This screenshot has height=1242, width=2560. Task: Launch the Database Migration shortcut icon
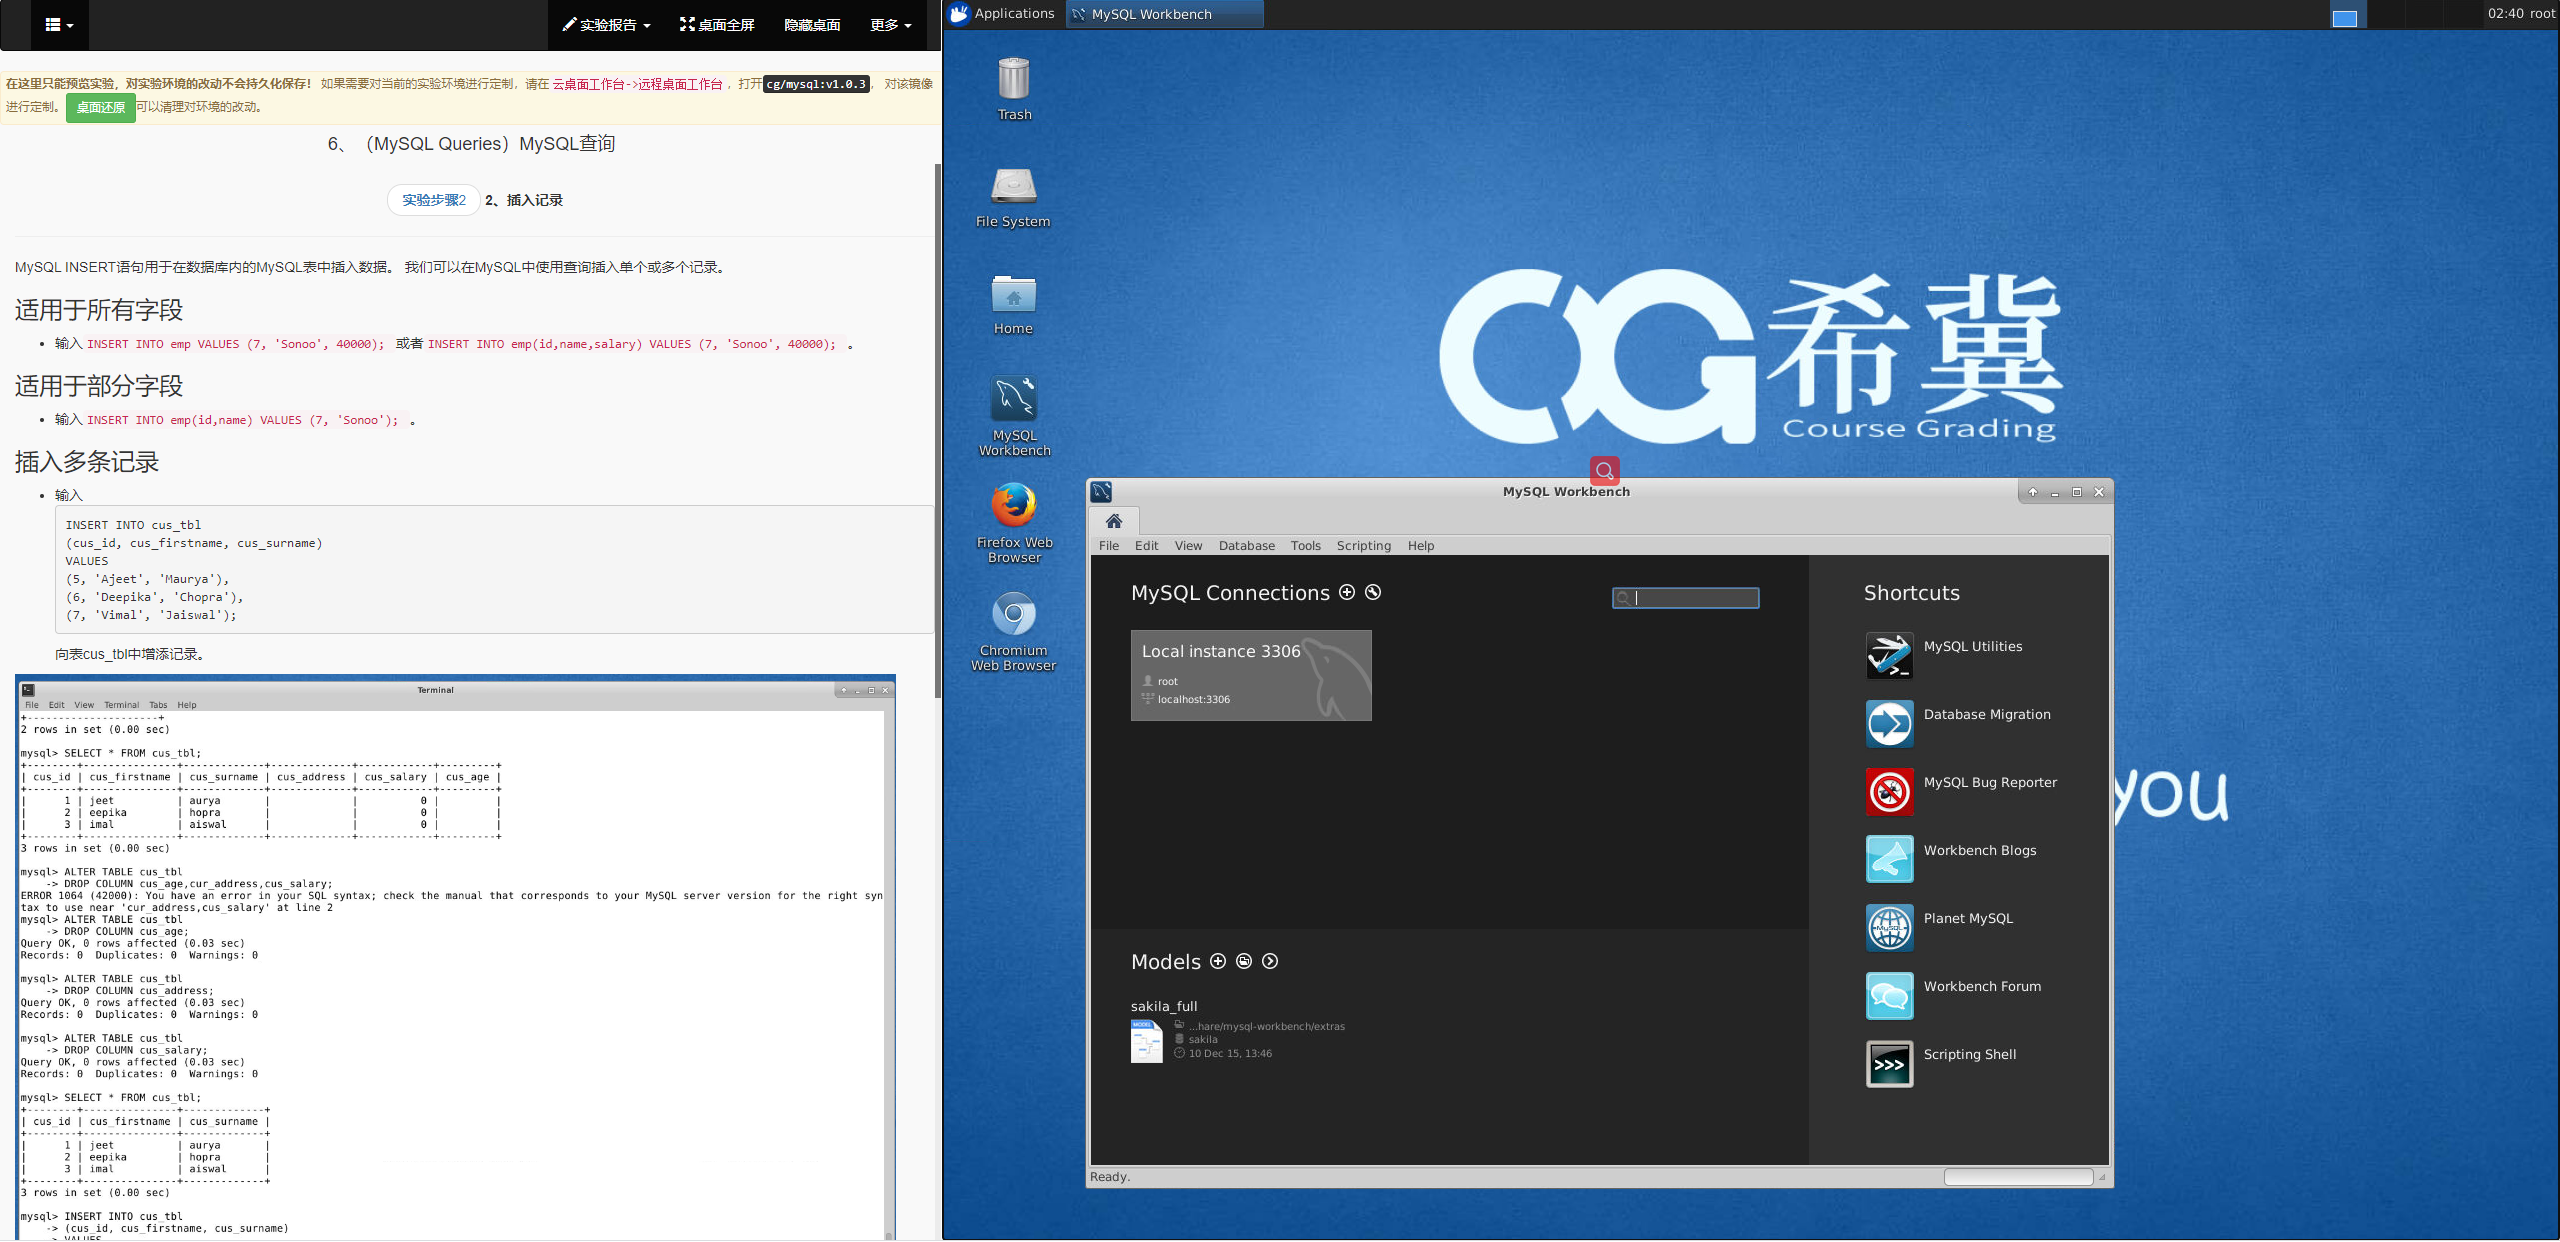(1889, 724)
